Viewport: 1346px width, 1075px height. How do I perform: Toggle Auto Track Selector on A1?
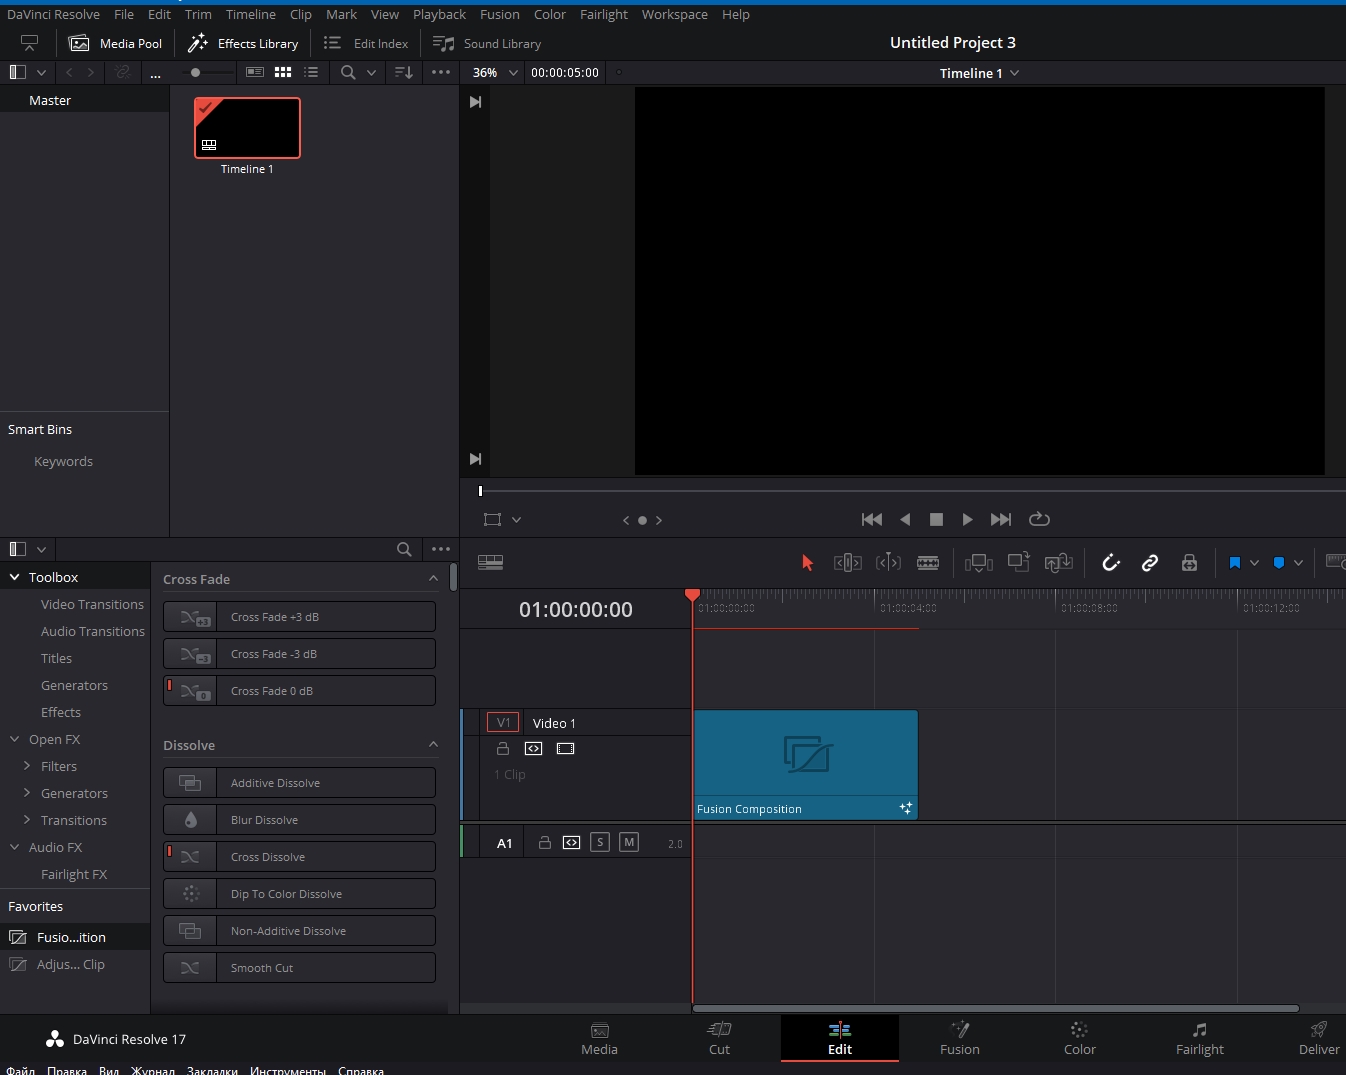click(571, 843)
